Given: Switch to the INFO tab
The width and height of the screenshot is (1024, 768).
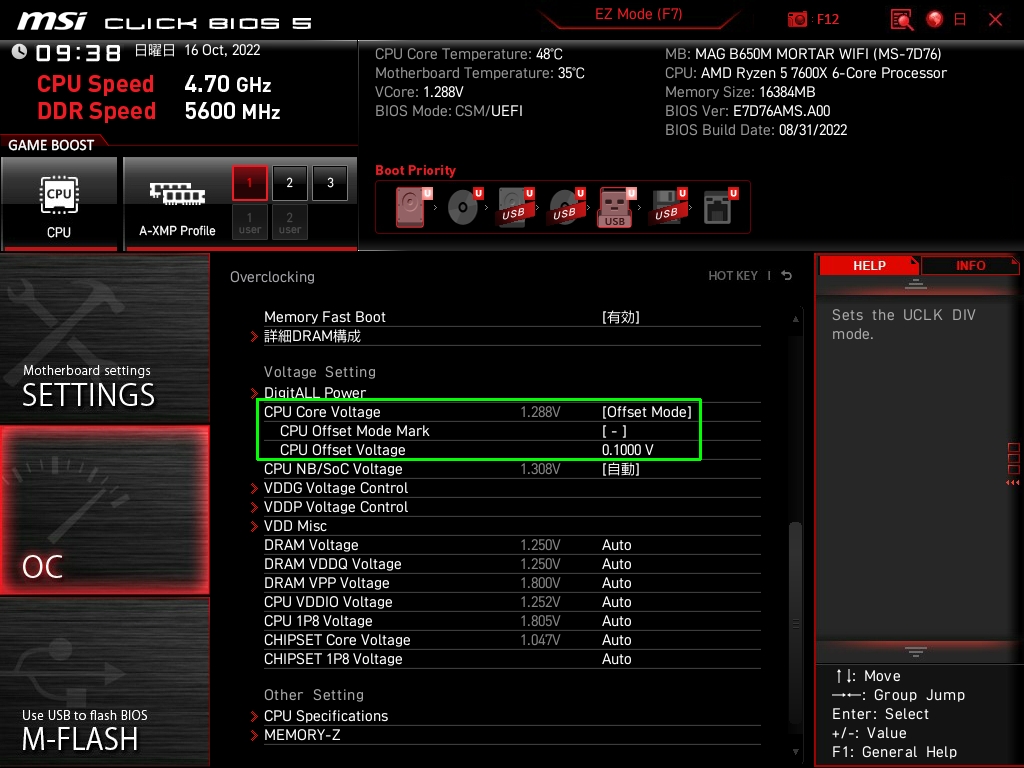Looking at the screenshot, I should coord(970,266).
